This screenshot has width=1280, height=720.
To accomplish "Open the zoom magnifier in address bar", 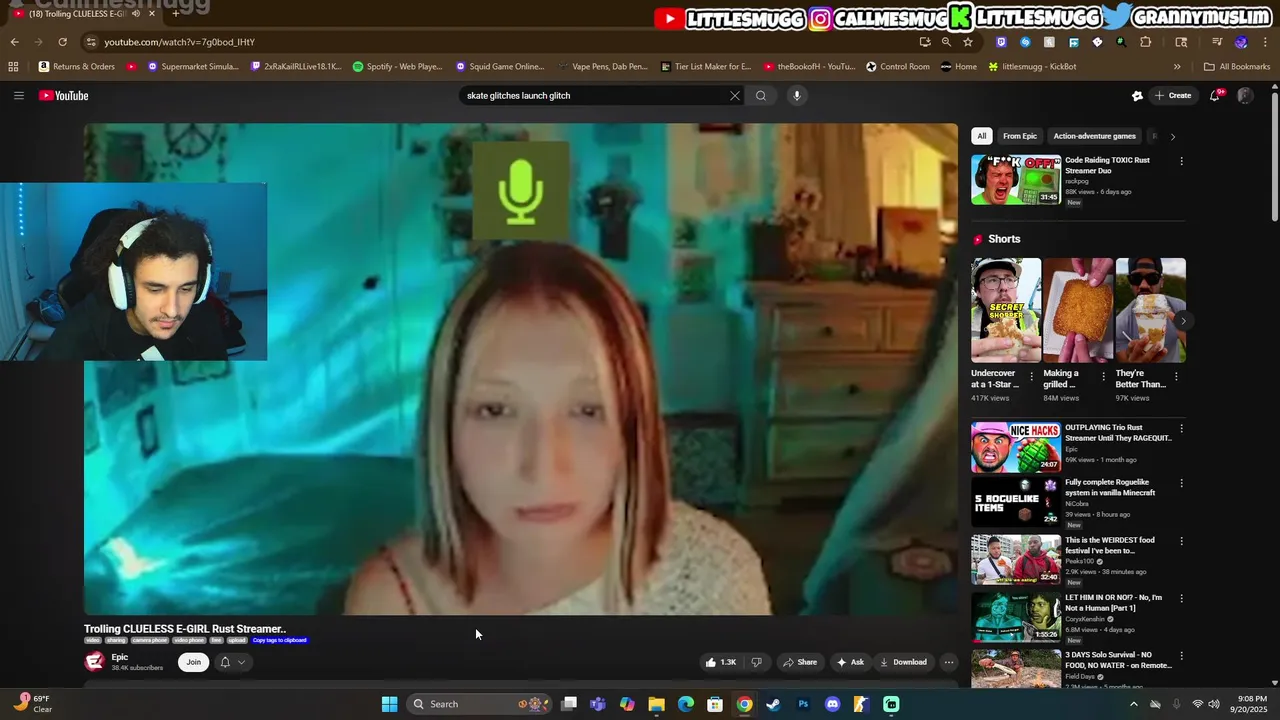I will tap(946, 42).
